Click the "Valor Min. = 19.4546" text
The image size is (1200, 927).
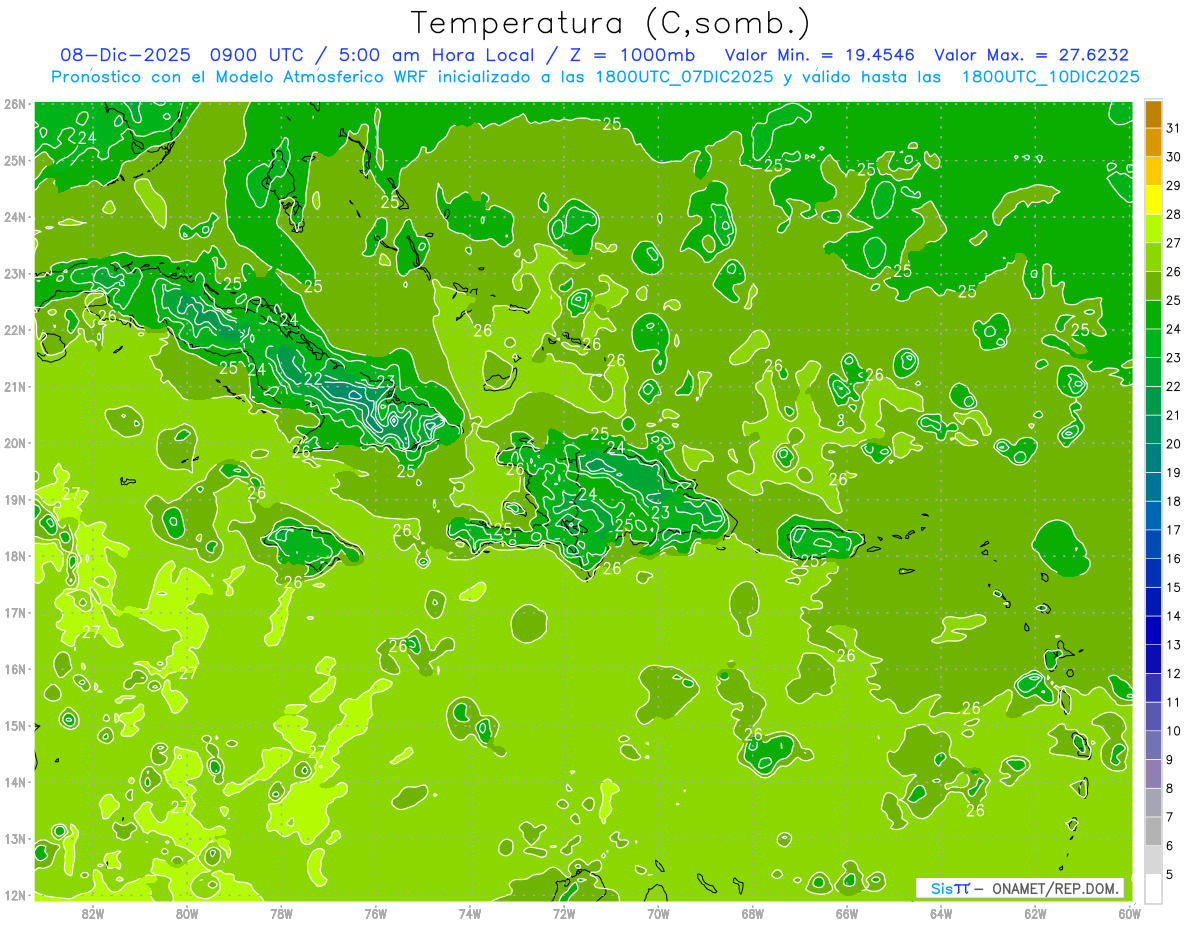click(x=820, y=55)
